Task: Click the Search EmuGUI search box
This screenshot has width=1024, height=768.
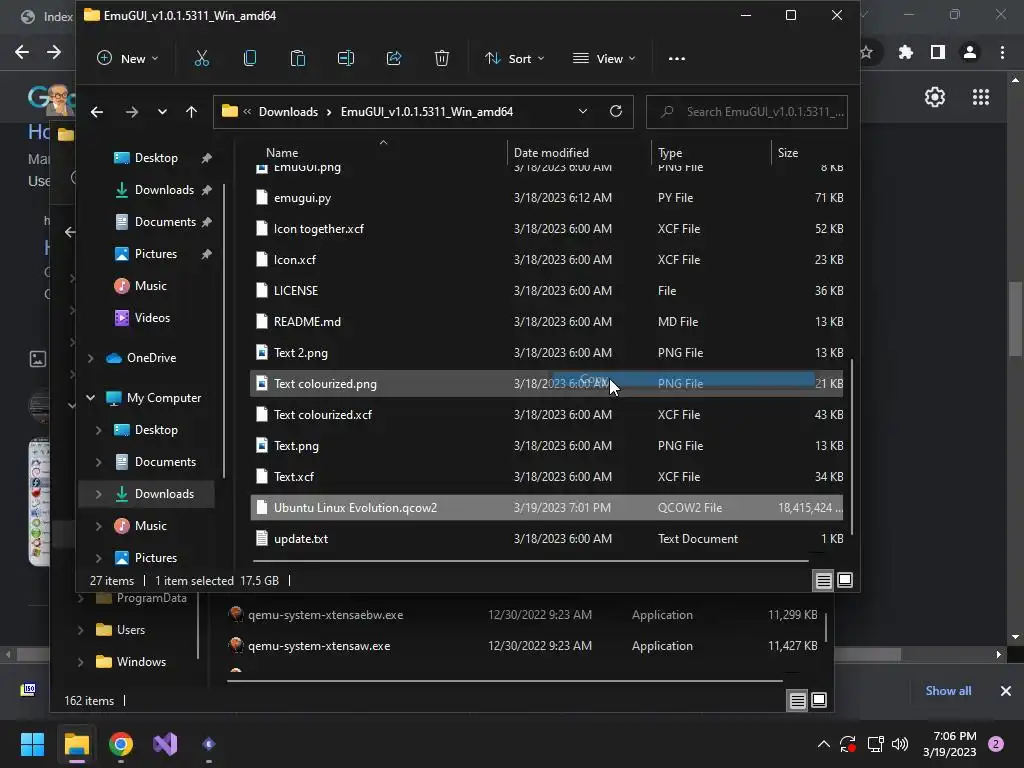Action: coord(746,112)
